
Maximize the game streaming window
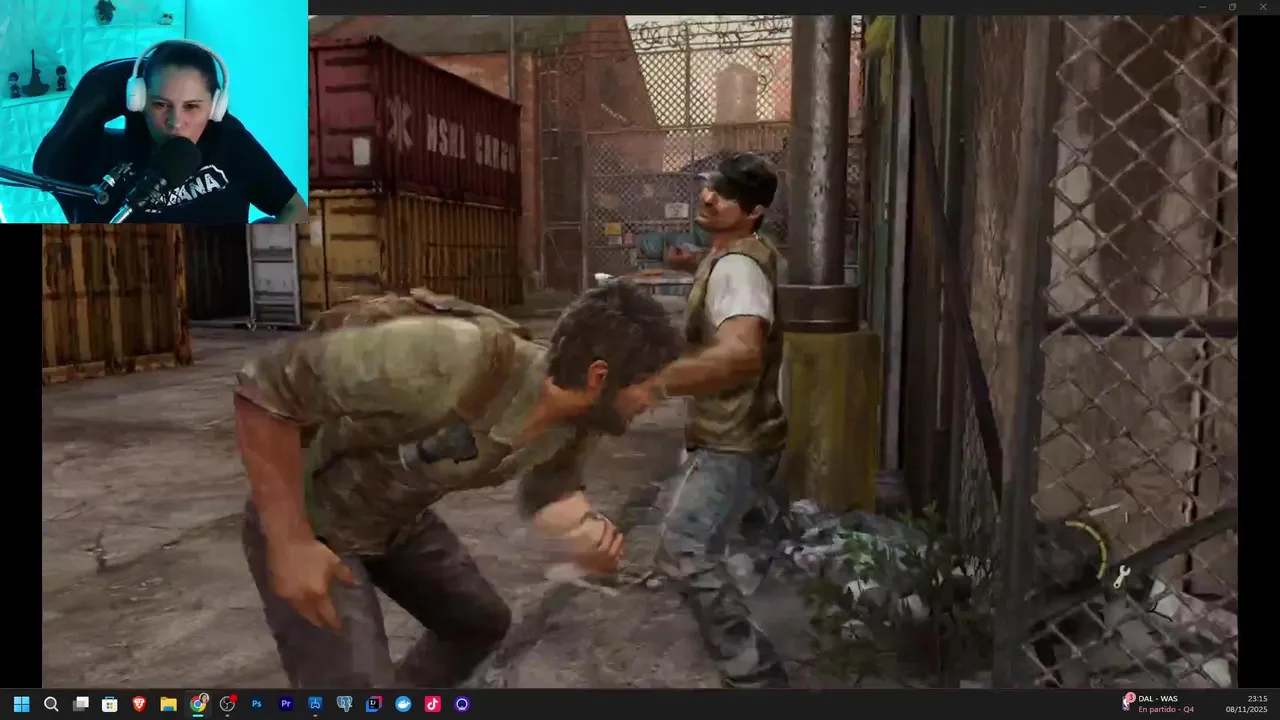point(1232,7)
